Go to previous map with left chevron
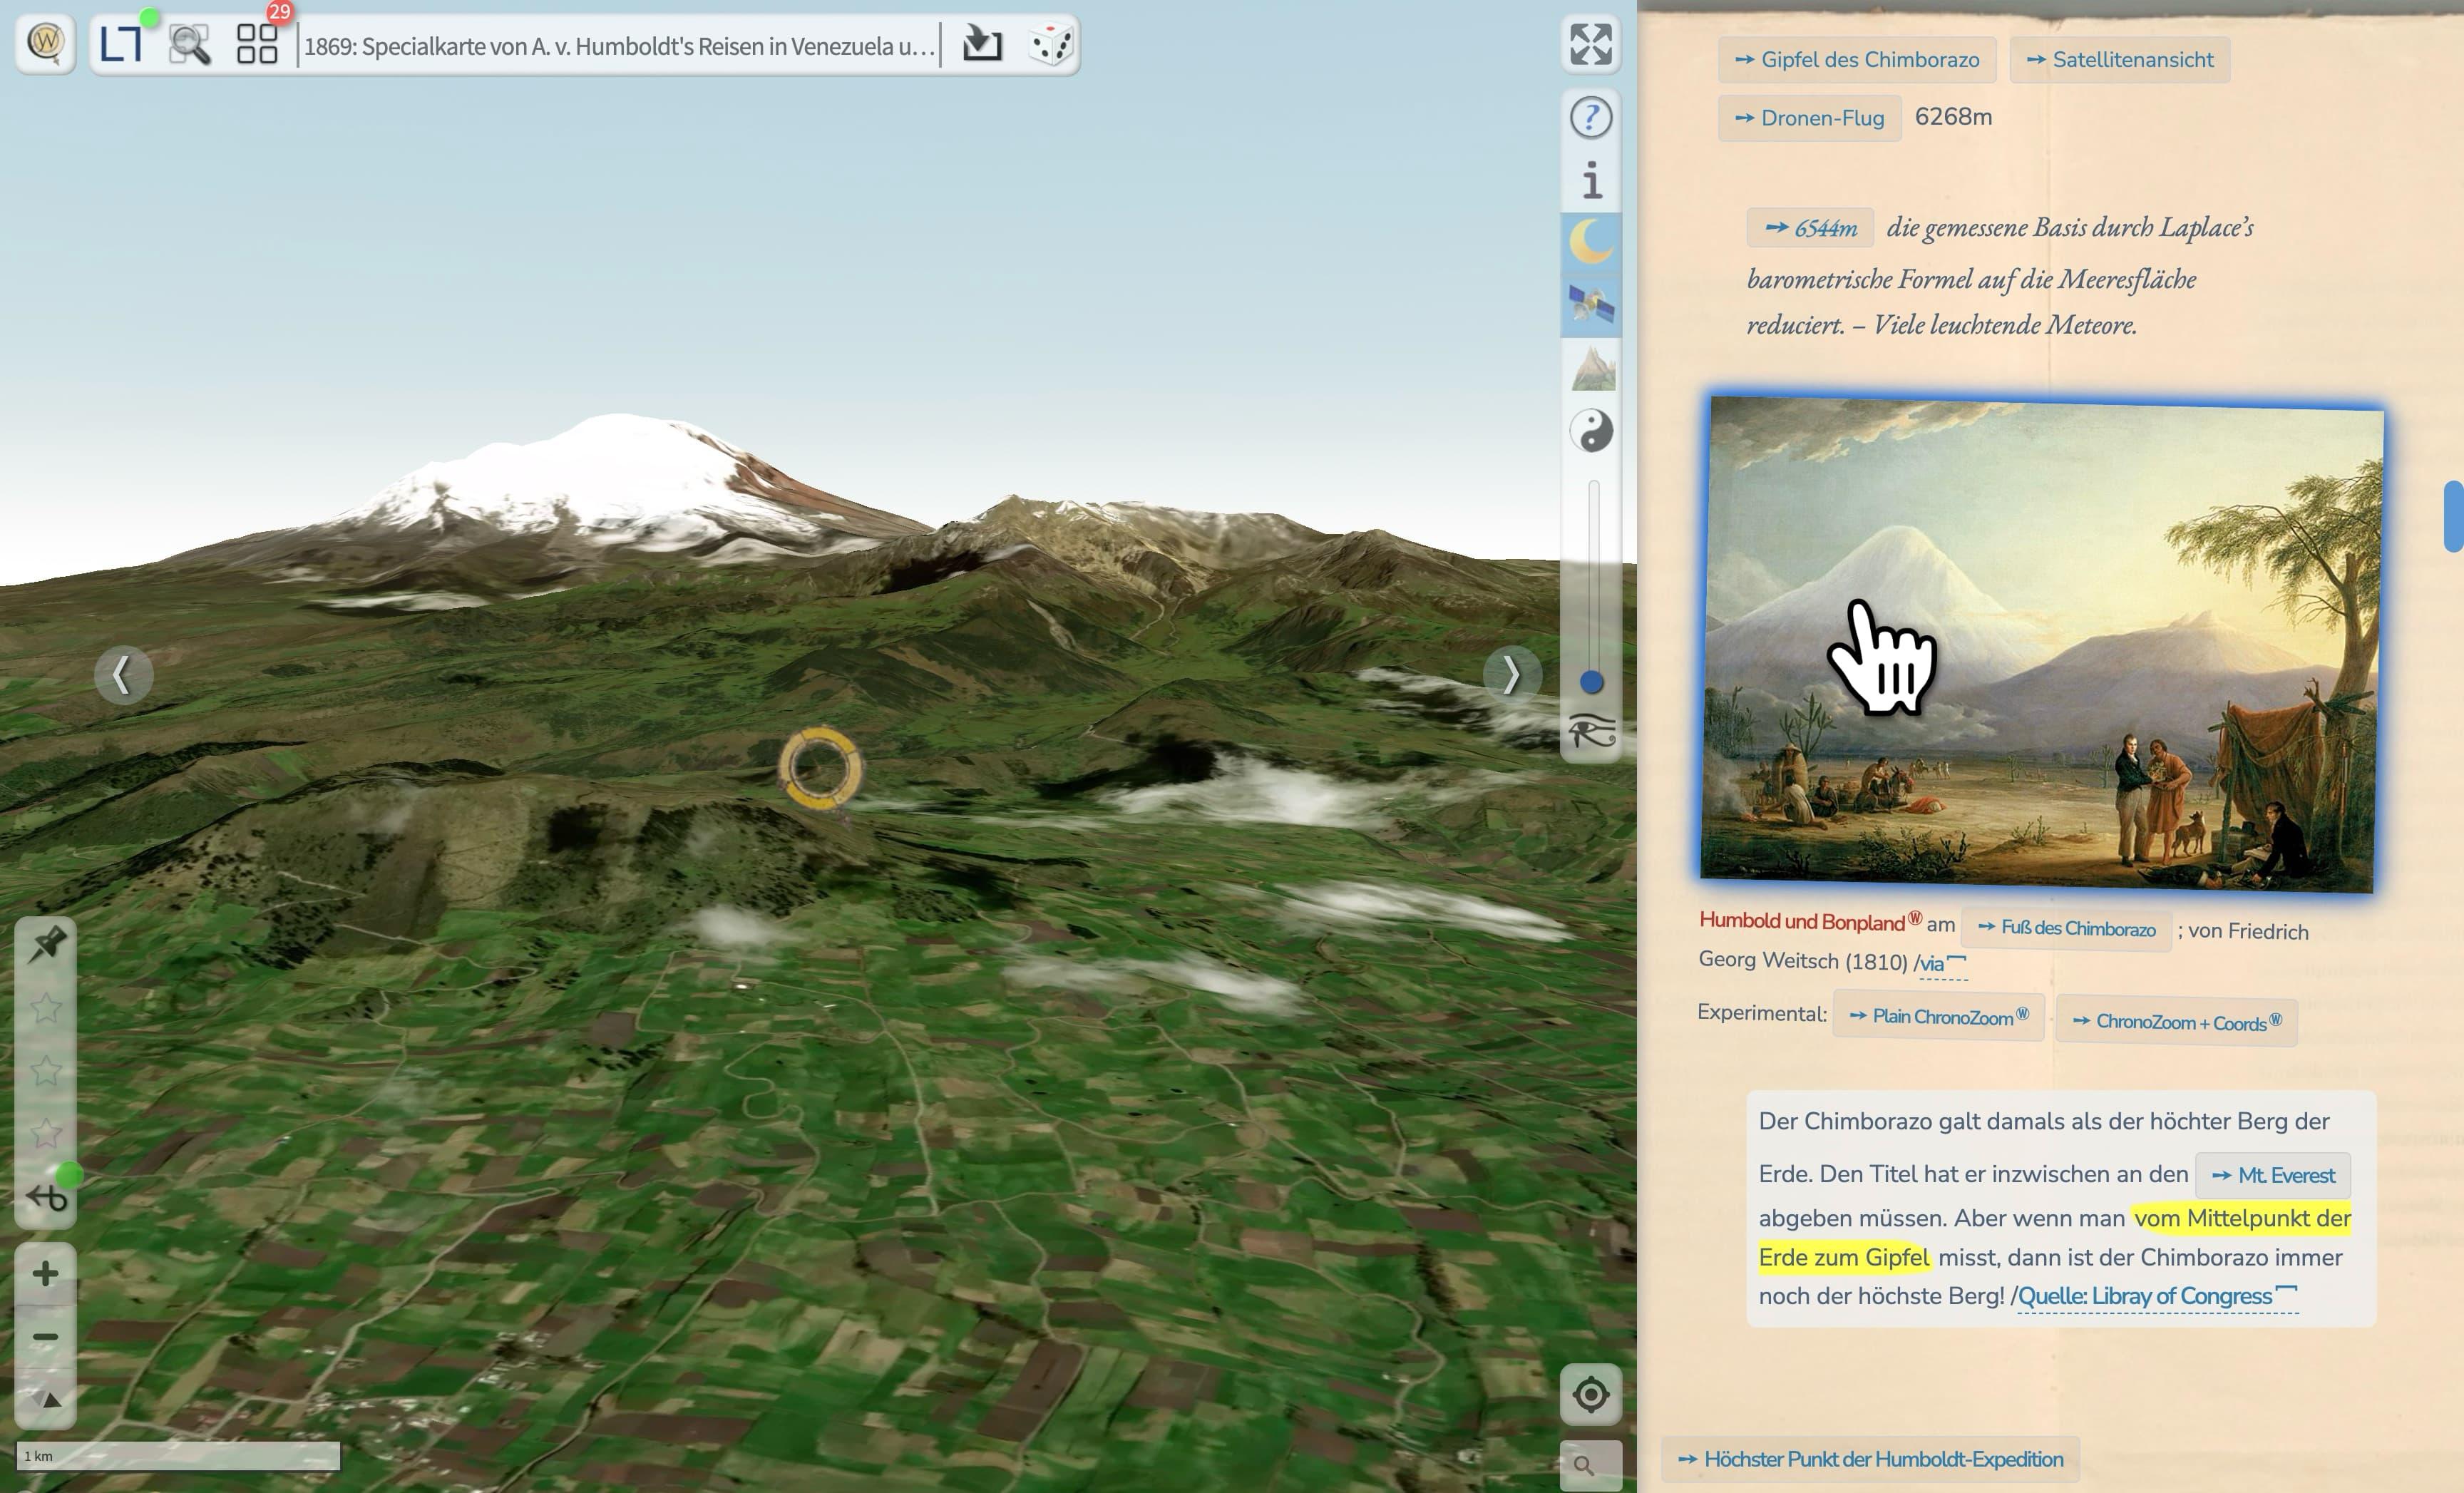2464x1493 pixels. click(x=123, y=675)
